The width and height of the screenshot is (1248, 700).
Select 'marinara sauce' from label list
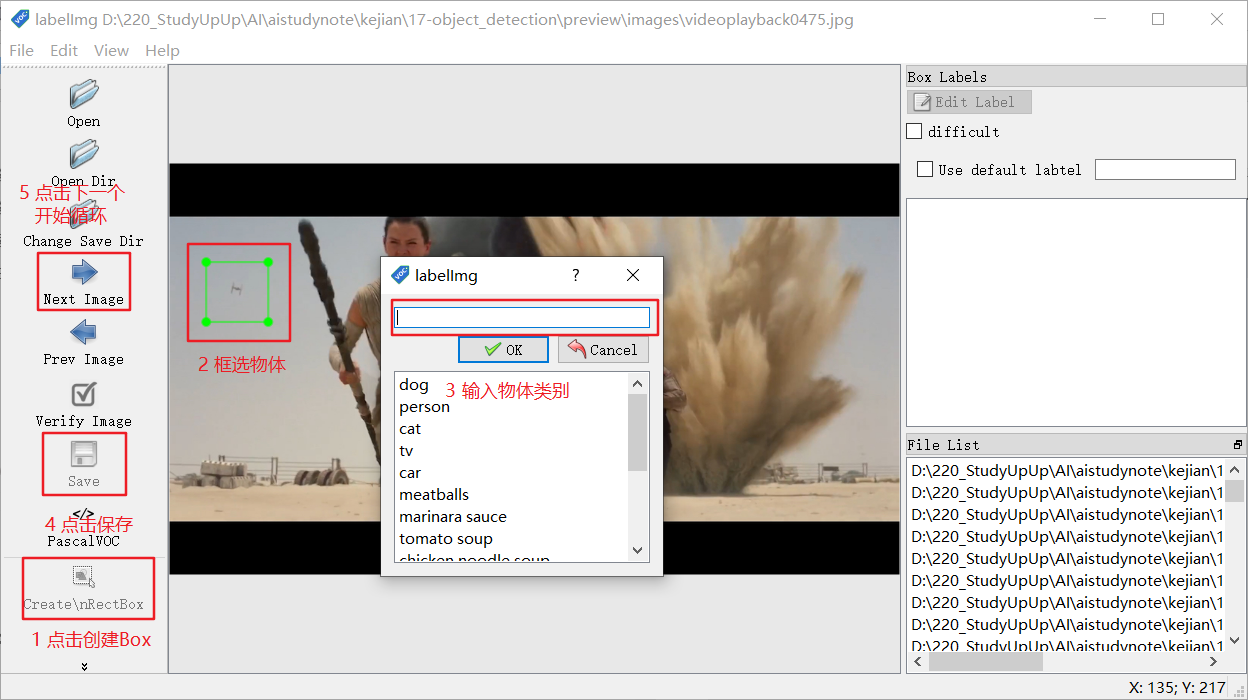pyautogui.click(x=453, y=517)
